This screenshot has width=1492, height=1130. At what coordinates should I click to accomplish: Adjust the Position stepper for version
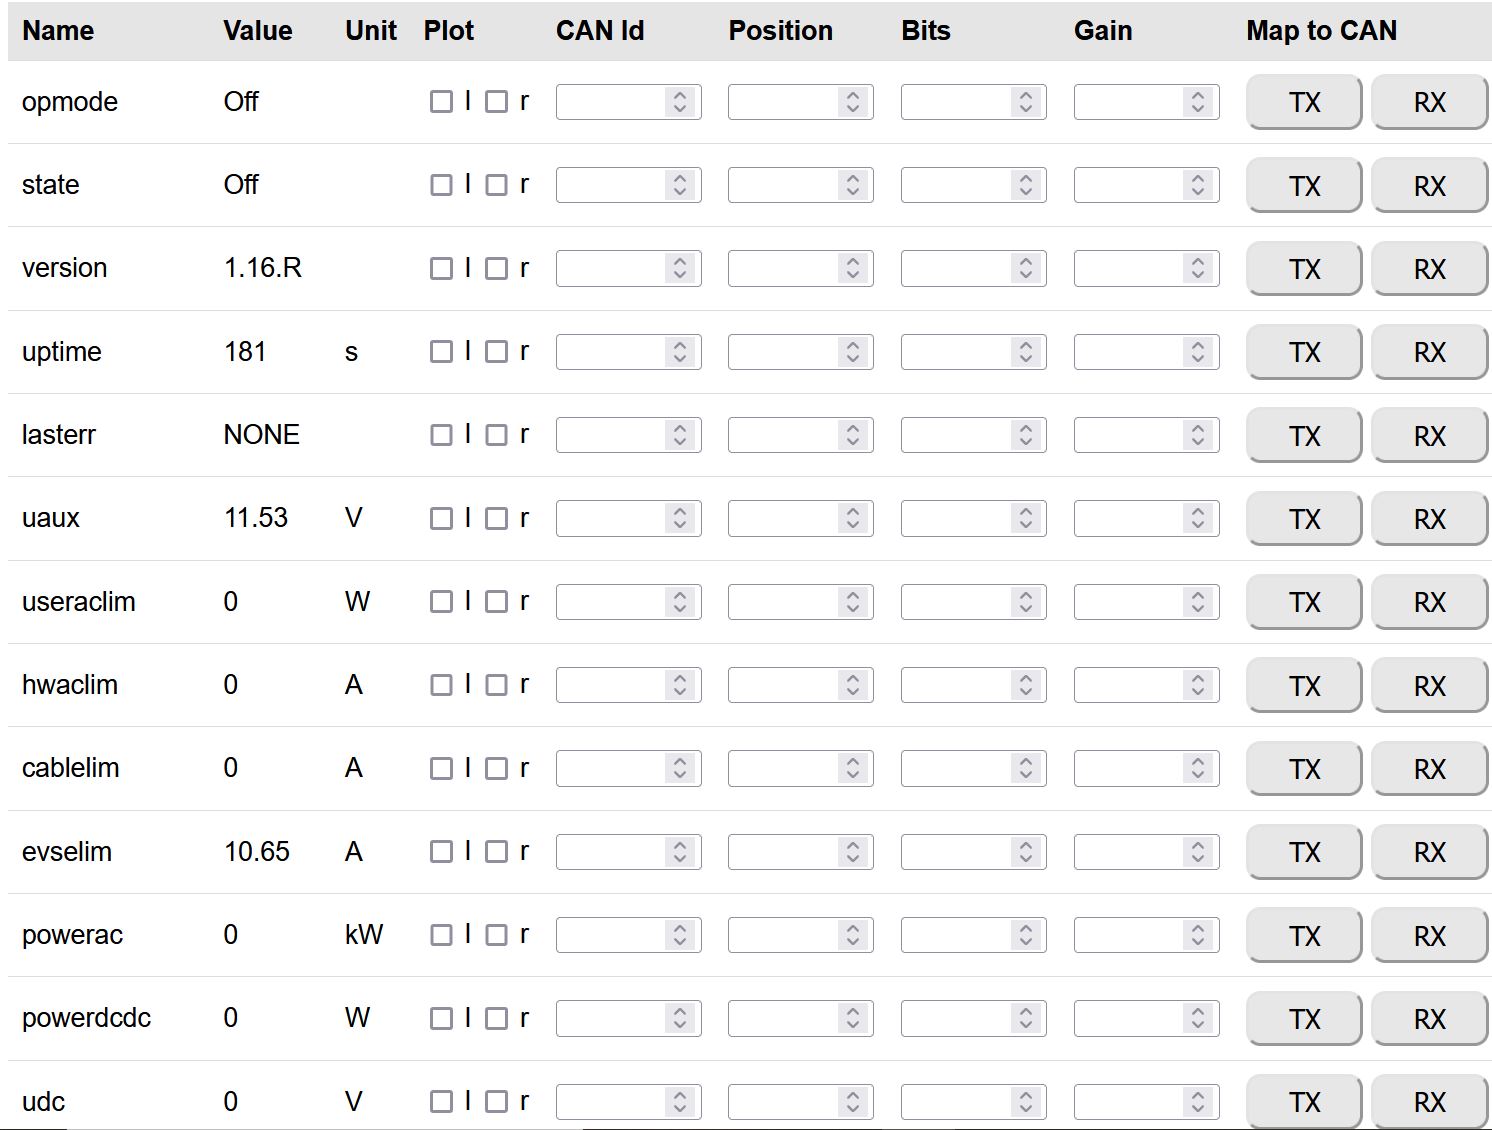[853, 268]
